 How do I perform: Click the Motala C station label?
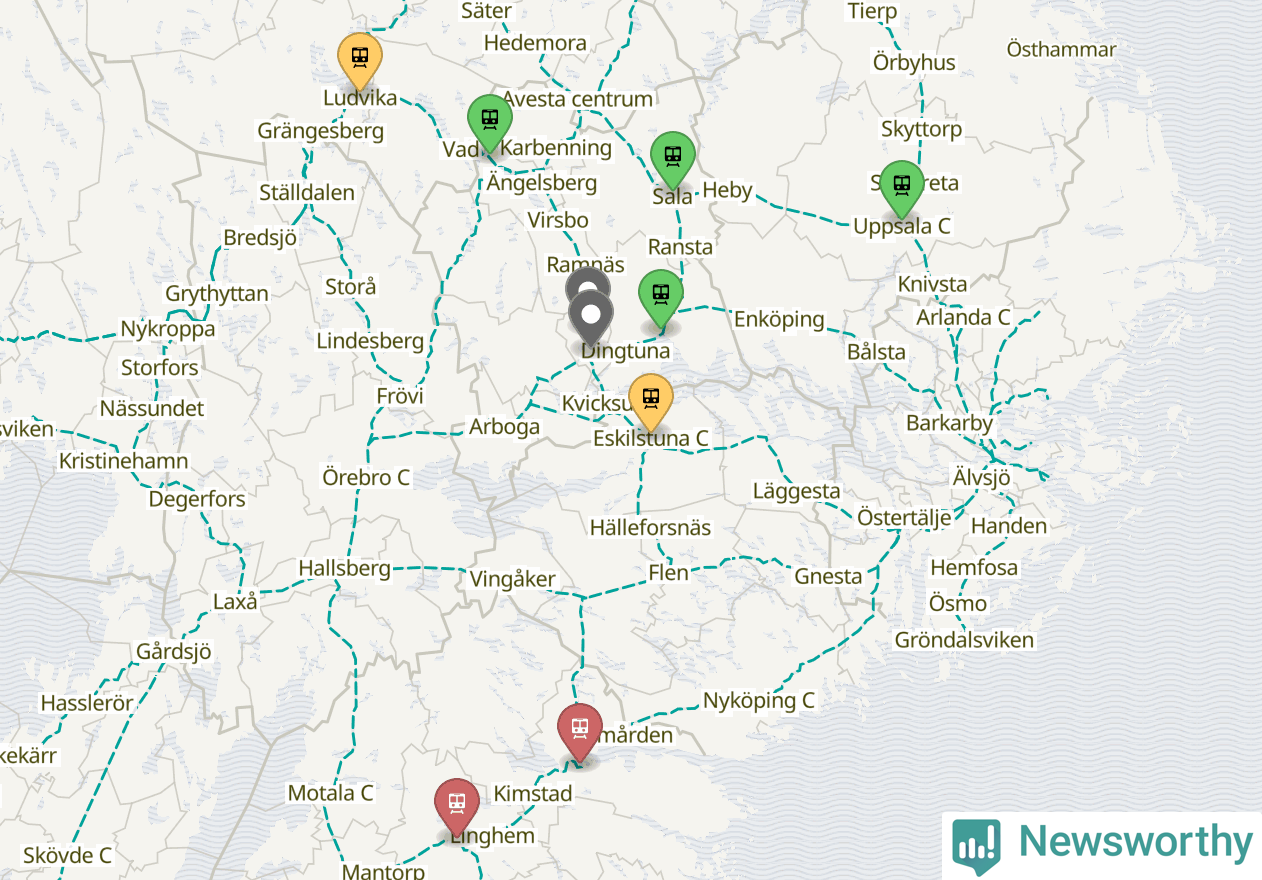[330, 793]
